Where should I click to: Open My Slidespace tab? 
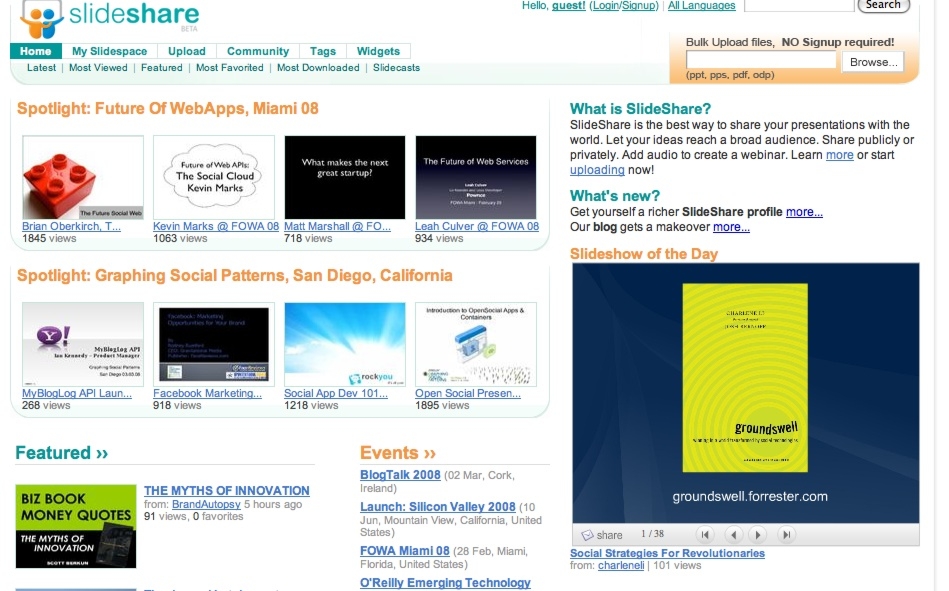coord(110,51)
